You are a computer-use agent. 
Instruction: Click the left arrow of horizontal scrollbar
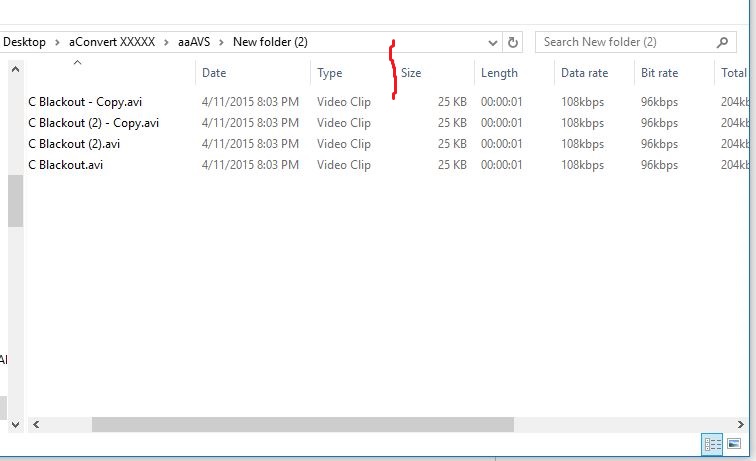37,424
